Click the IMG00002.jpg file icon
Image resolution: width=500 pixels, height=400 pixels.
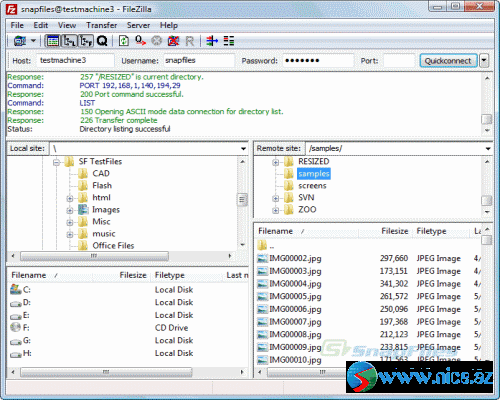point(263,259)
